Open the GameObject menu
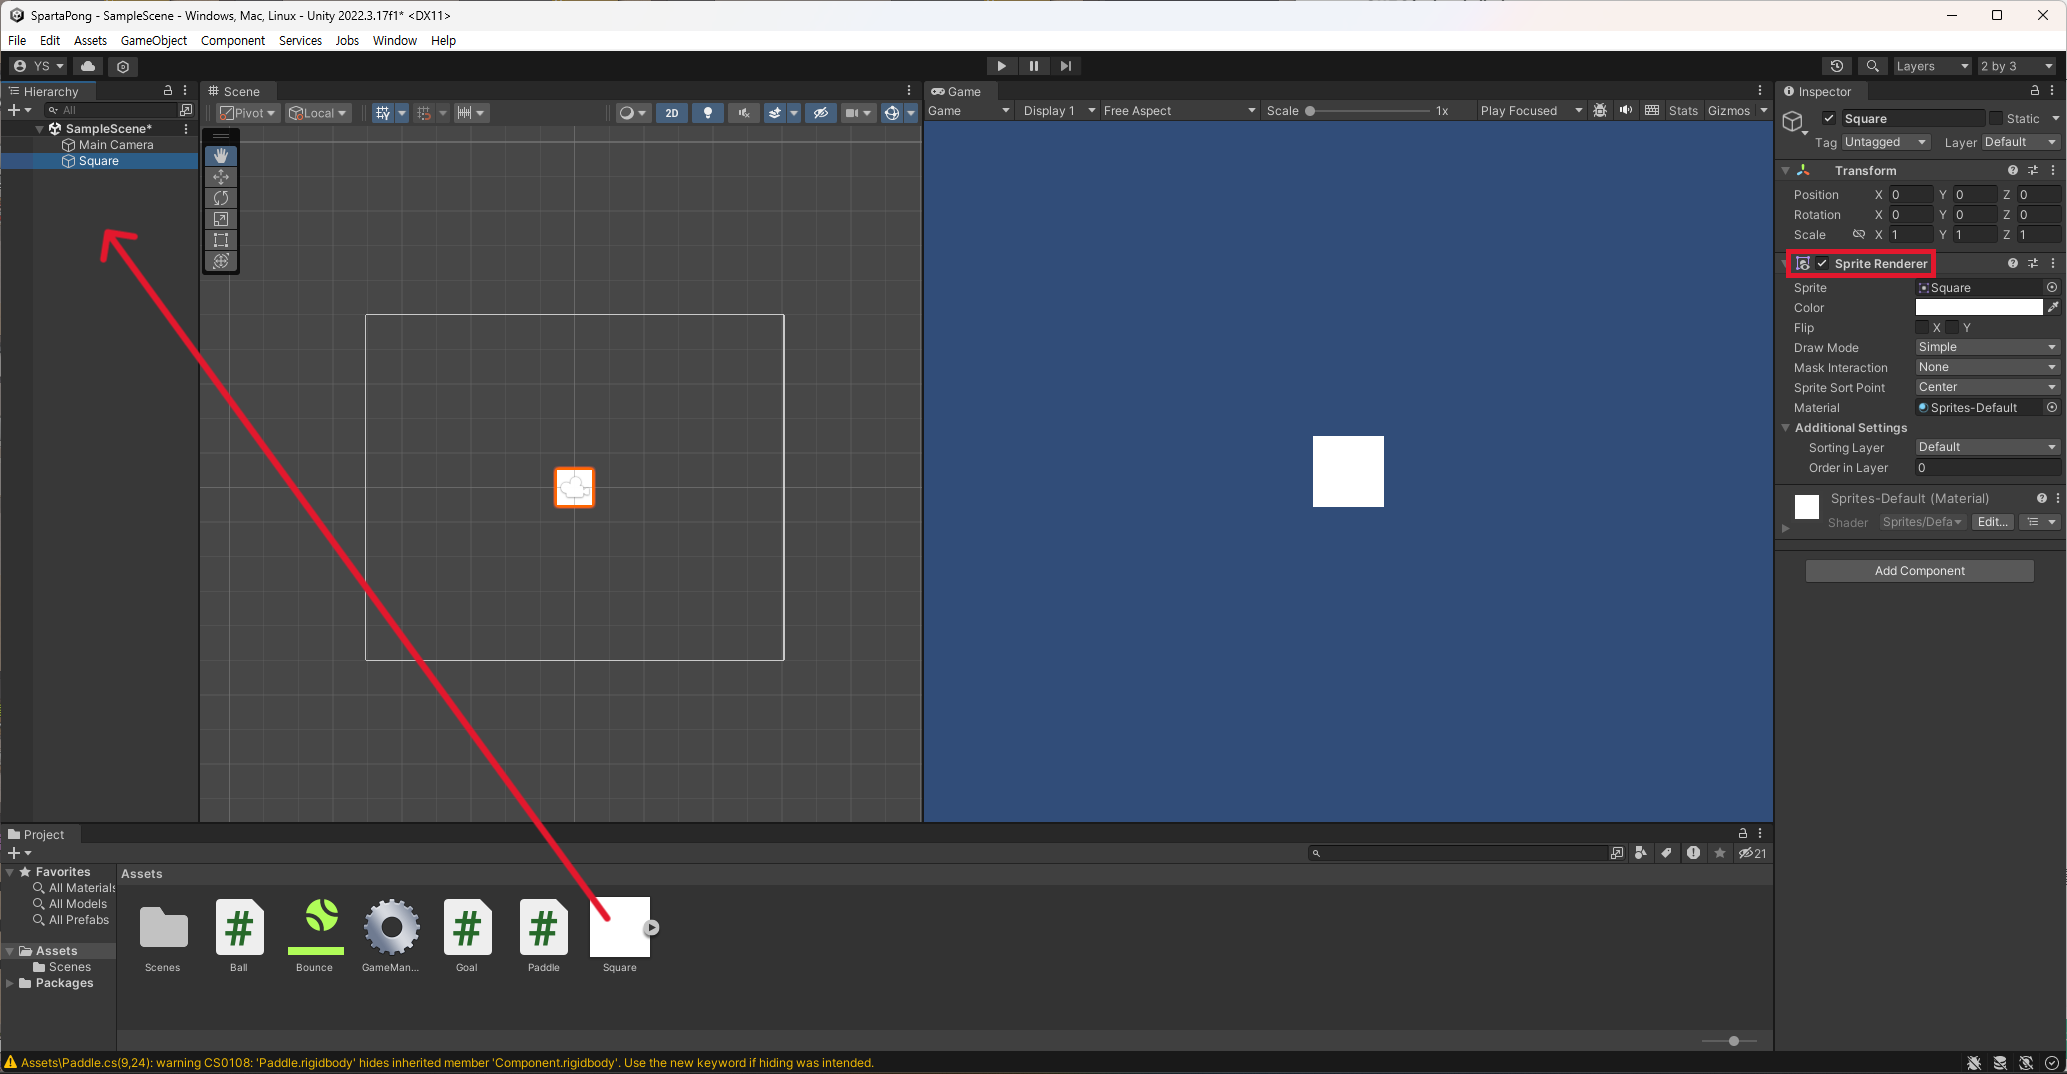 153,40
